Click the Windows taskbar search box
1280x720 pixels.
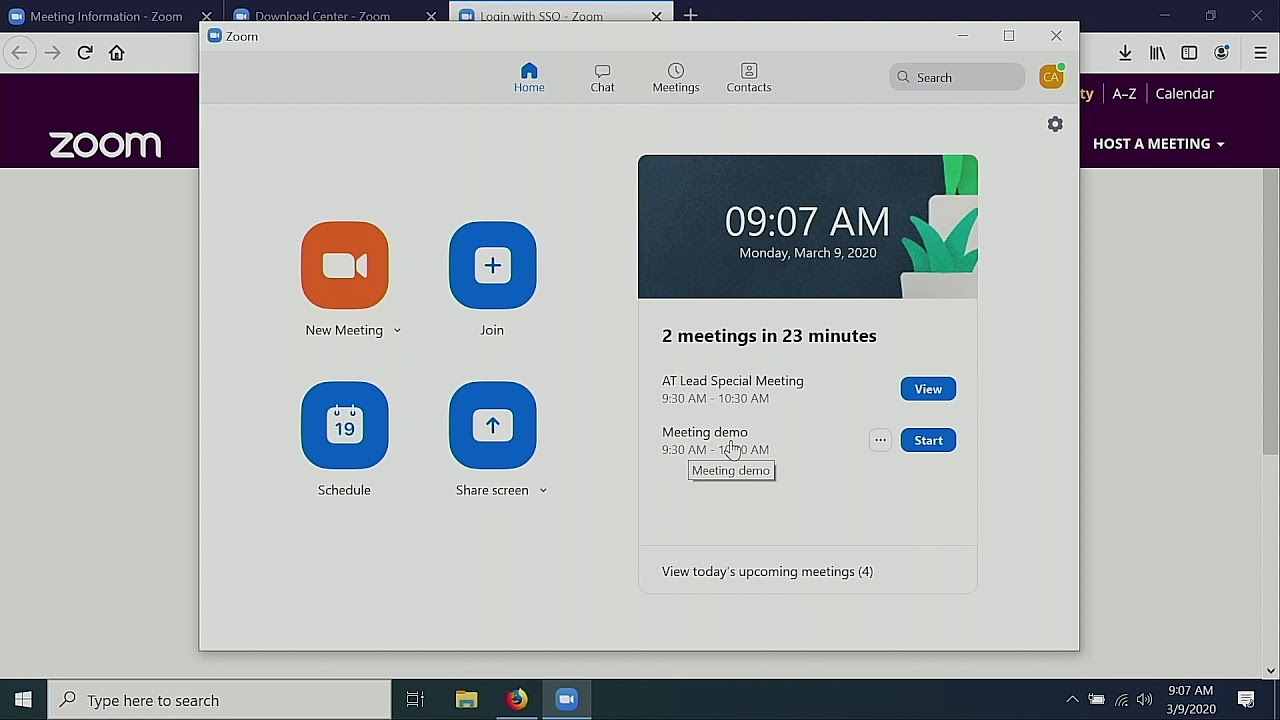pyautogui.click(x=219, y=700)
